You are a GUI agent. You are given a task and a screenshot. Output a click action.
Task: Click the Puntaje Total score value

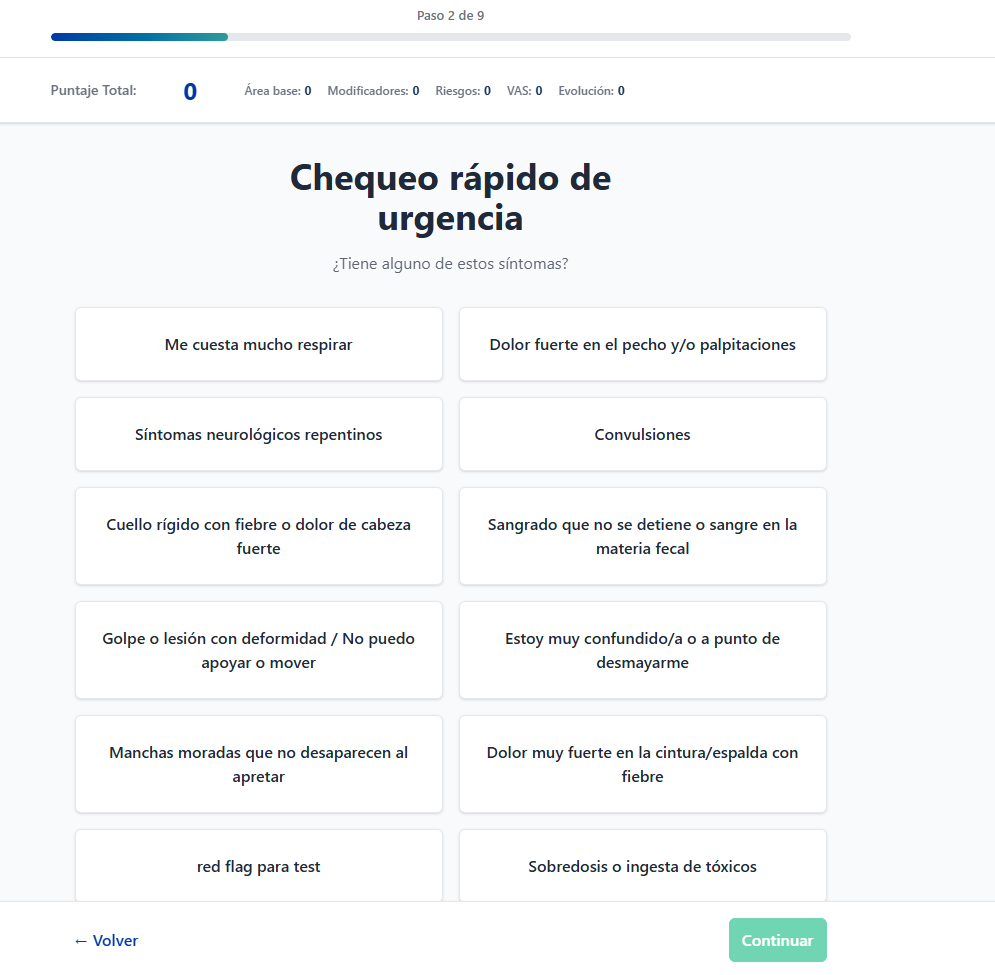(x=190, y=92)
